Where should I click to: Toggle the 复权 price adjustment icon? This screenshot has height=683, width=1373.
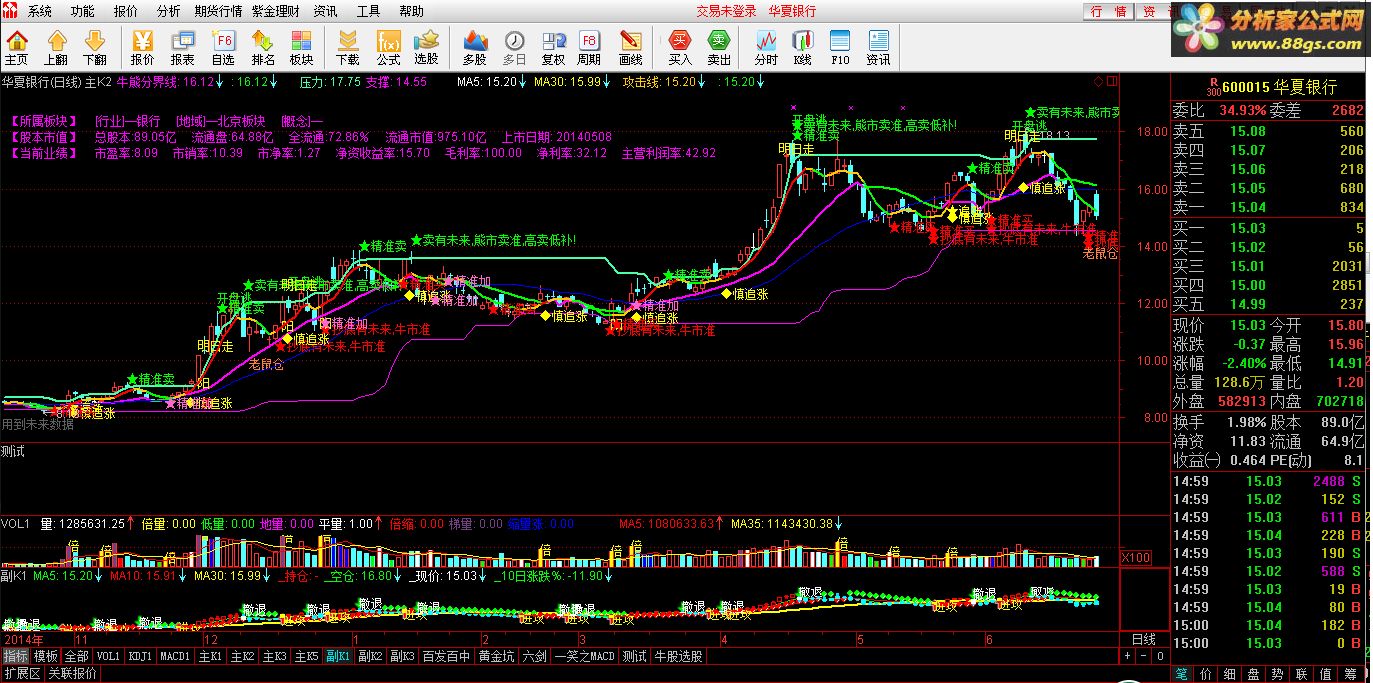click(x=553, y=47)
